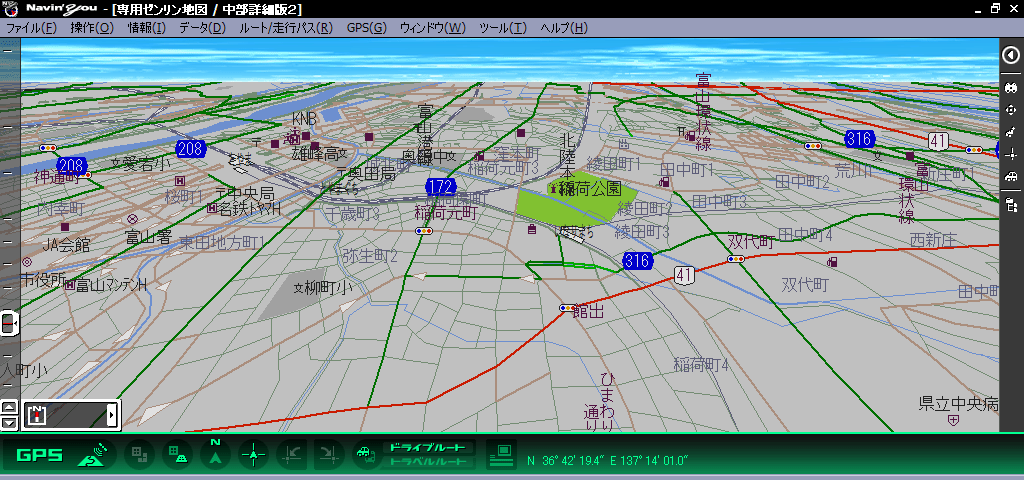
Task: Click the 稲荷公園 green park label
Action: point(590,190)
